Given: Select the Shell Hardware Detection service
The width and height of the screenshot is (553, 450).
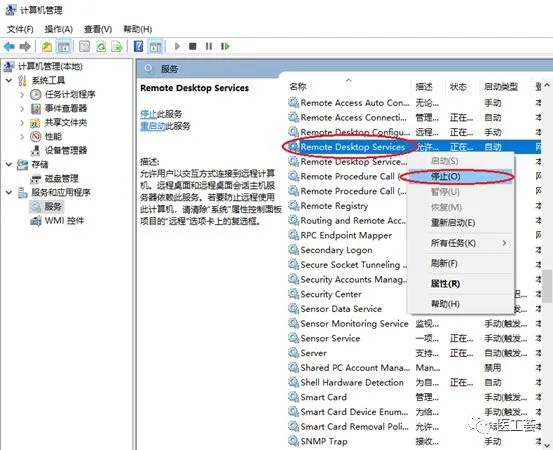Looking at the screenshot, I should coord(352,382).
